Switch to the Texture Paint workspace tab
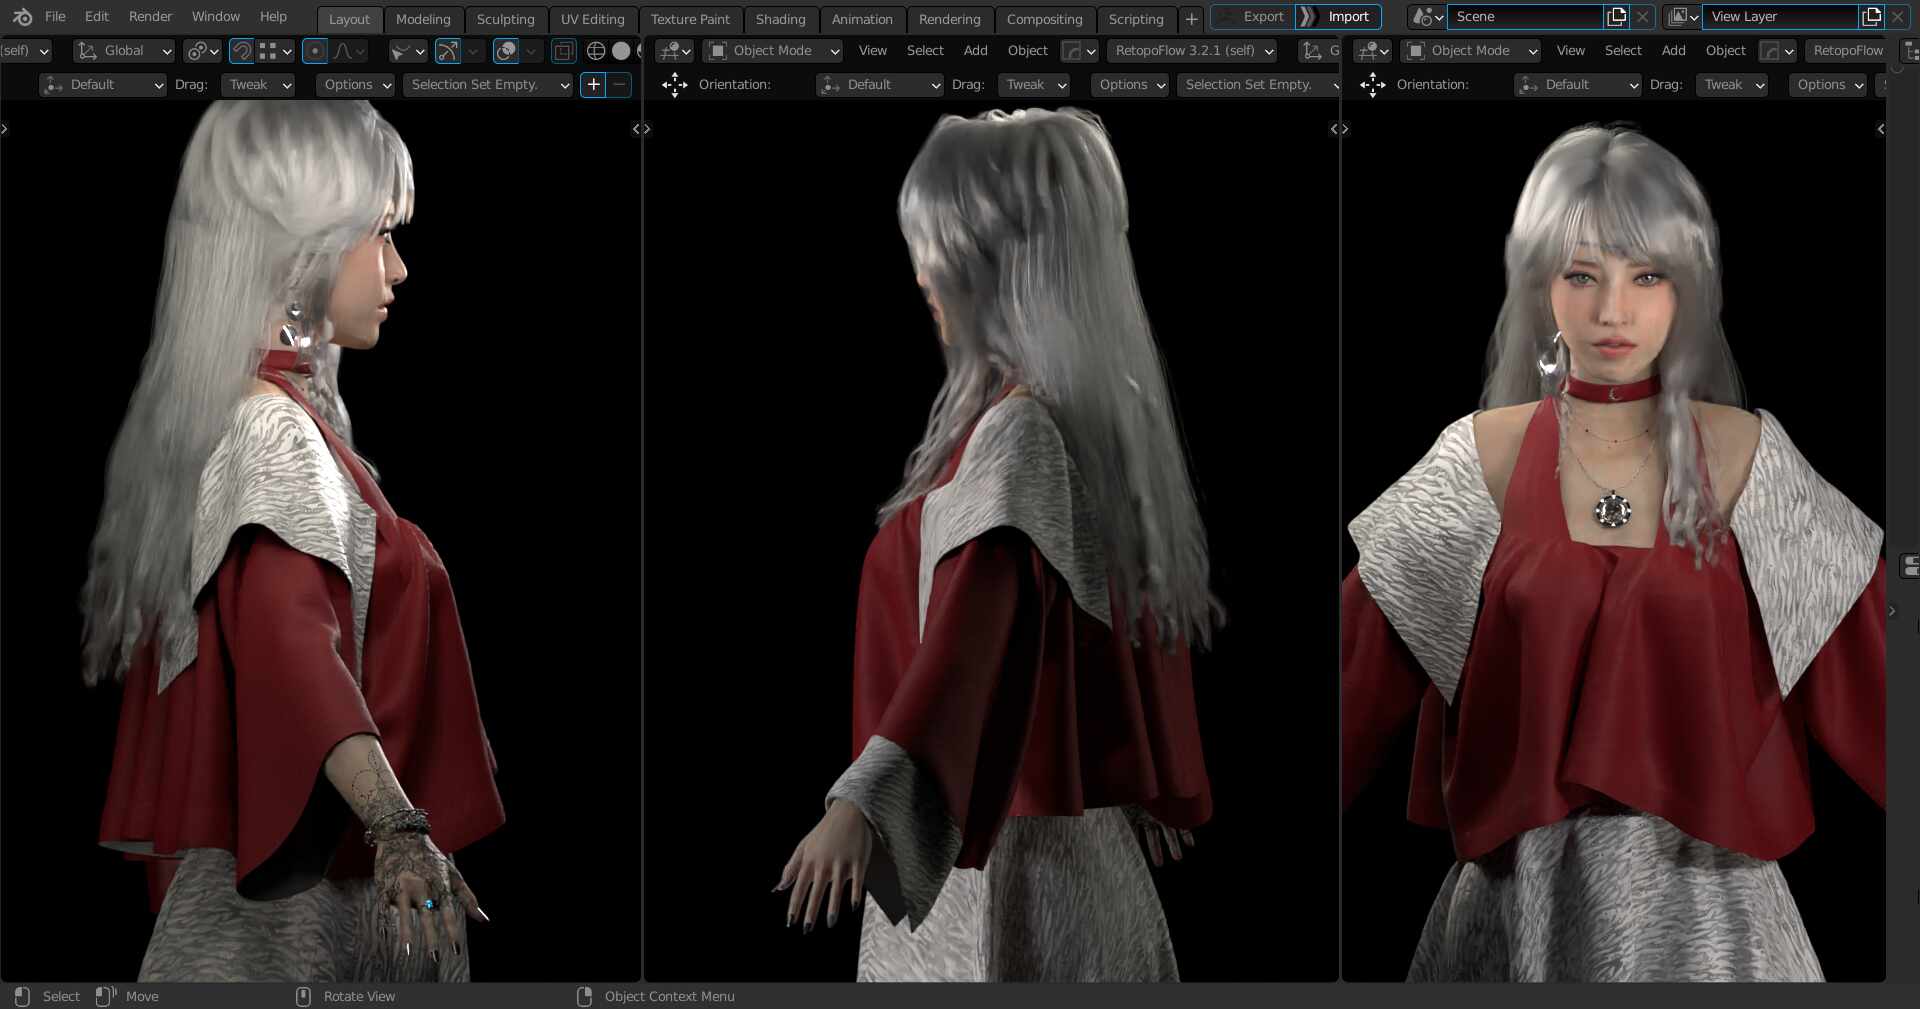Image resolution: width=1920 pixels, height=1009 pixels. point(690,19)
